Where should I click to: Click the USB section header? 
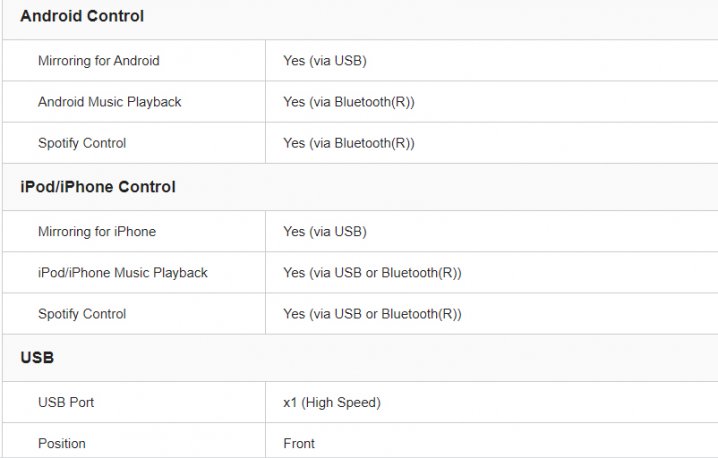[37, 358]
